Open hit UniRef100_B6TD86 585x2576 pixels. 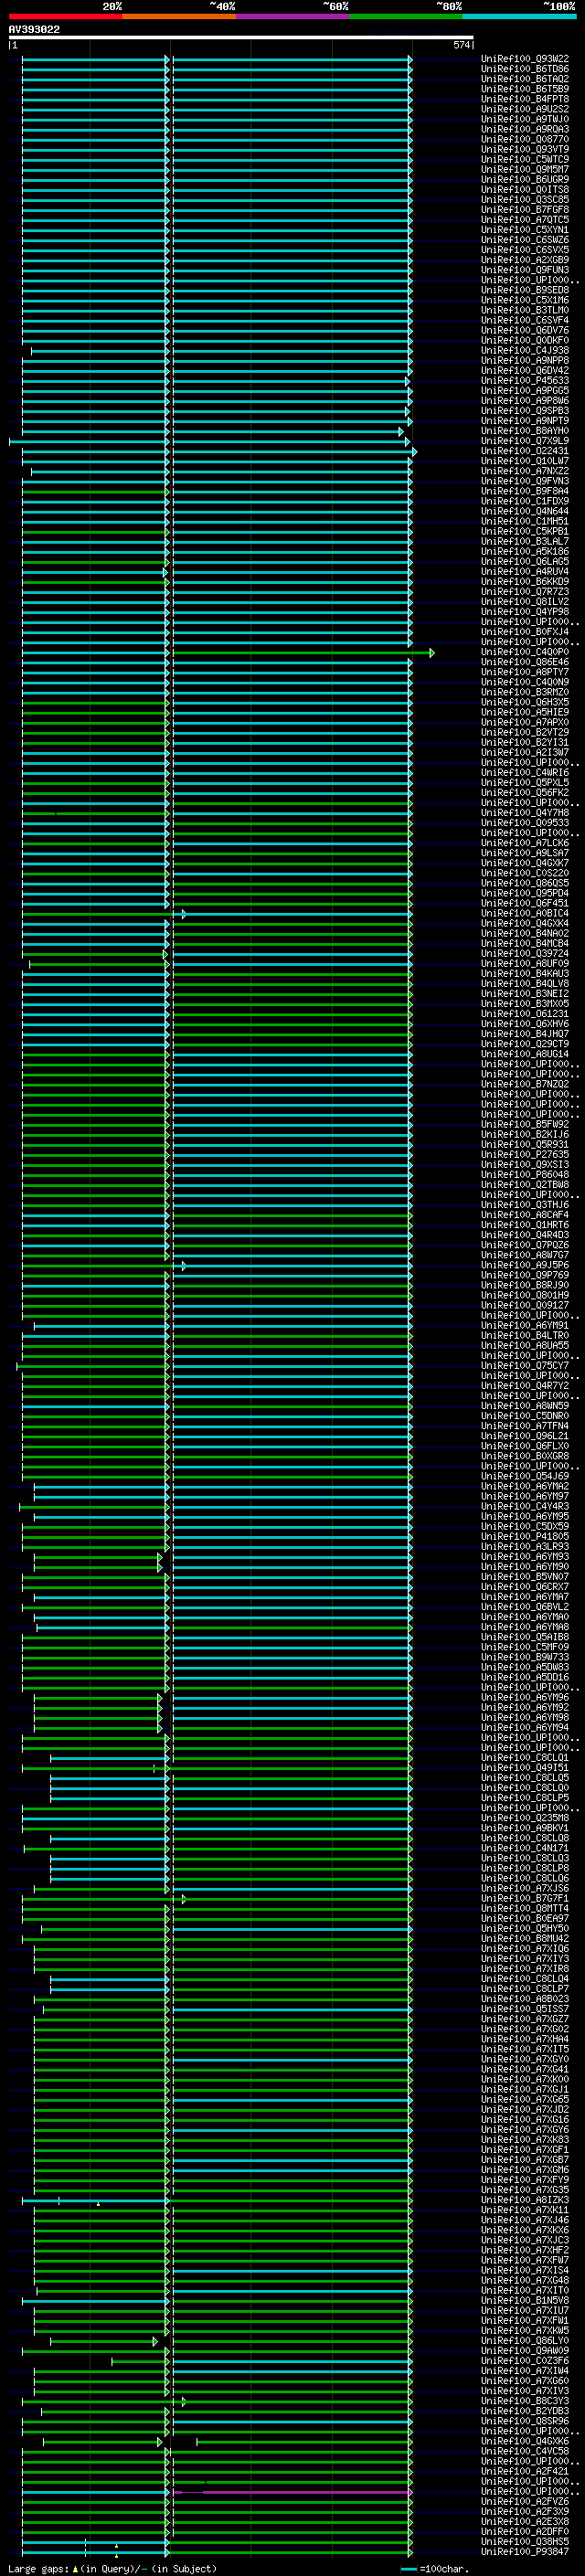click(525, 69)
